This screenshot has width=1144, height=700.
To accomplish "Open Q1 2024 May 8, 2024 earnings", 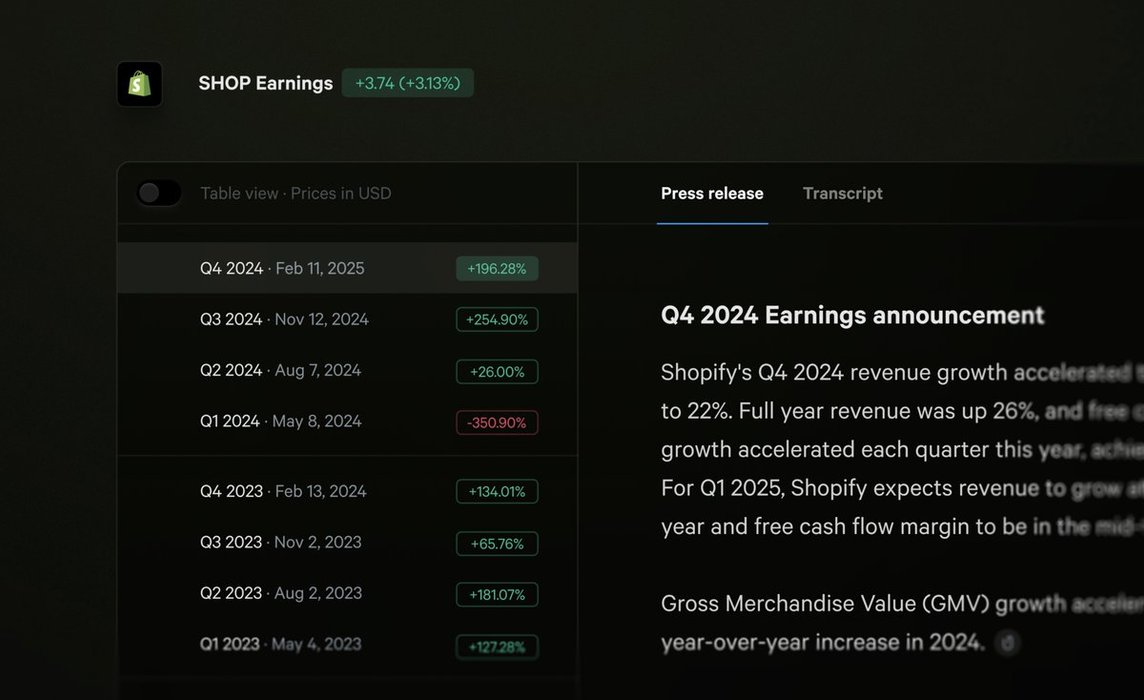I will click(x=281, y=421).
